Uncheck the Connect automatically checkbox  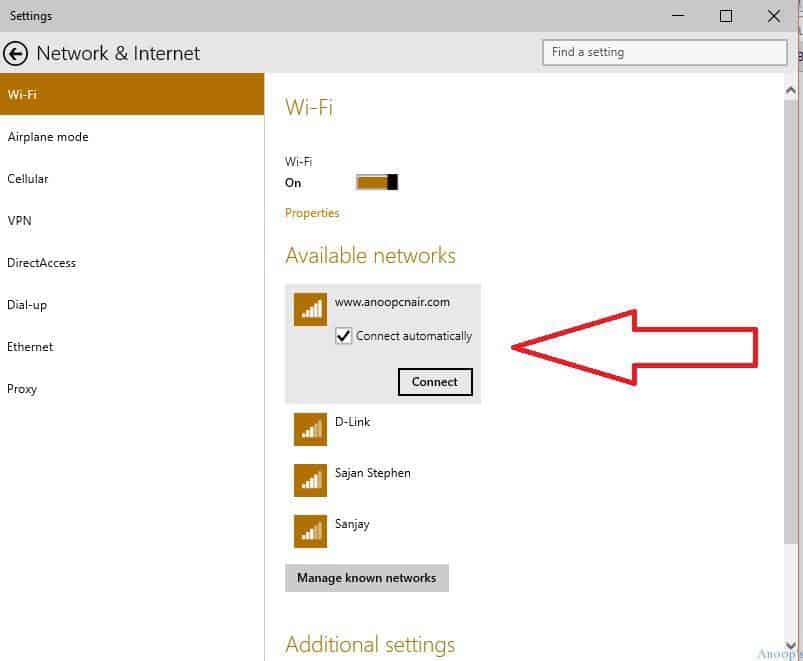[344, 336]
